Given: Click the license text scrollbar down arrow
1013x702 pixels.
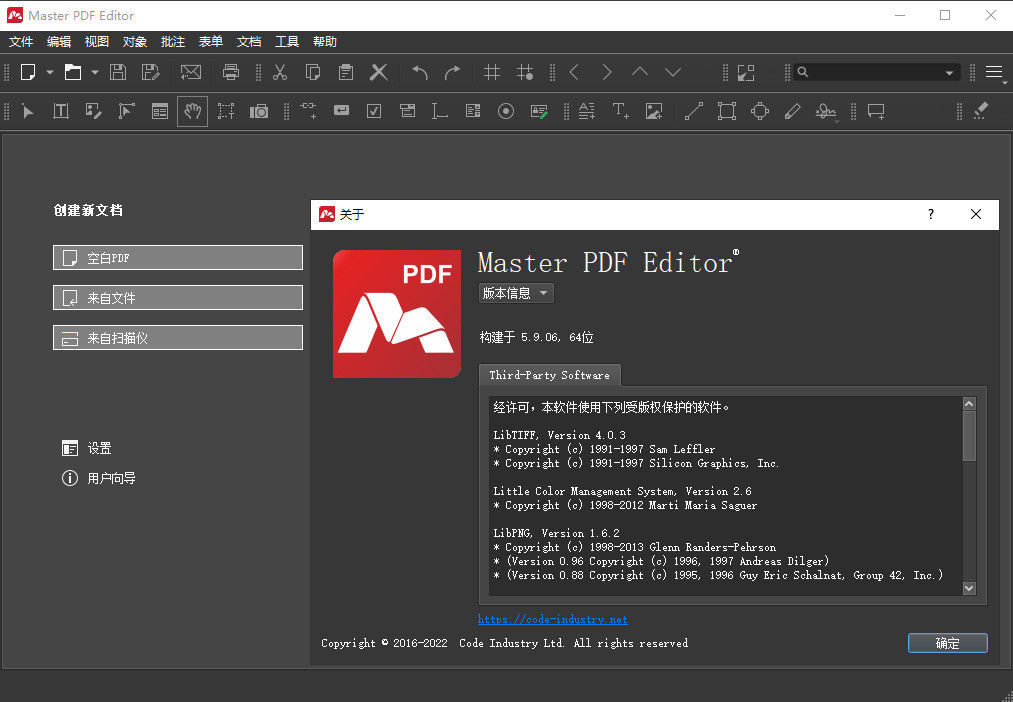Looking at the screenshot, I should (968, 588).
